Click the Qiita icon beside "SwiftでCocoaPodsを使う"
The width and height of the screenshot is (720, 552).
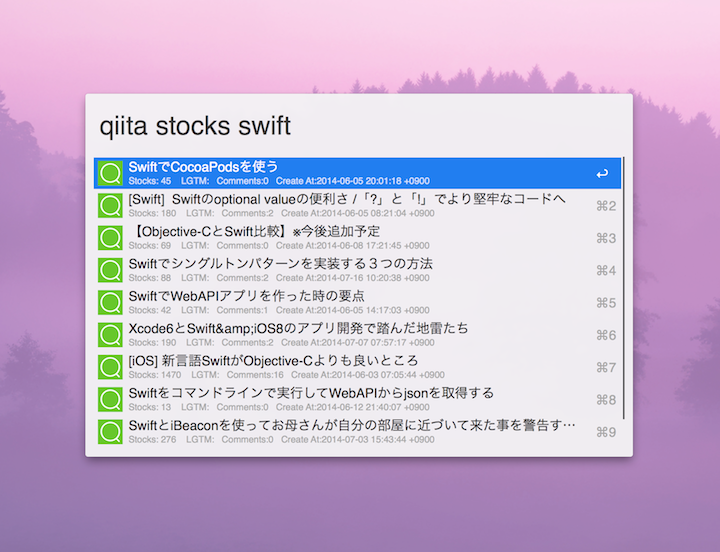click(110, 173)
